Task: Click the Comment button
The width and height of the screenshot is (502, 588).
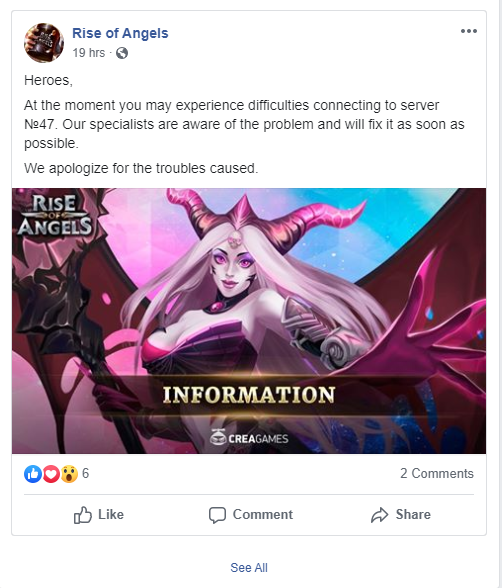Action: [x=251, y=514]
